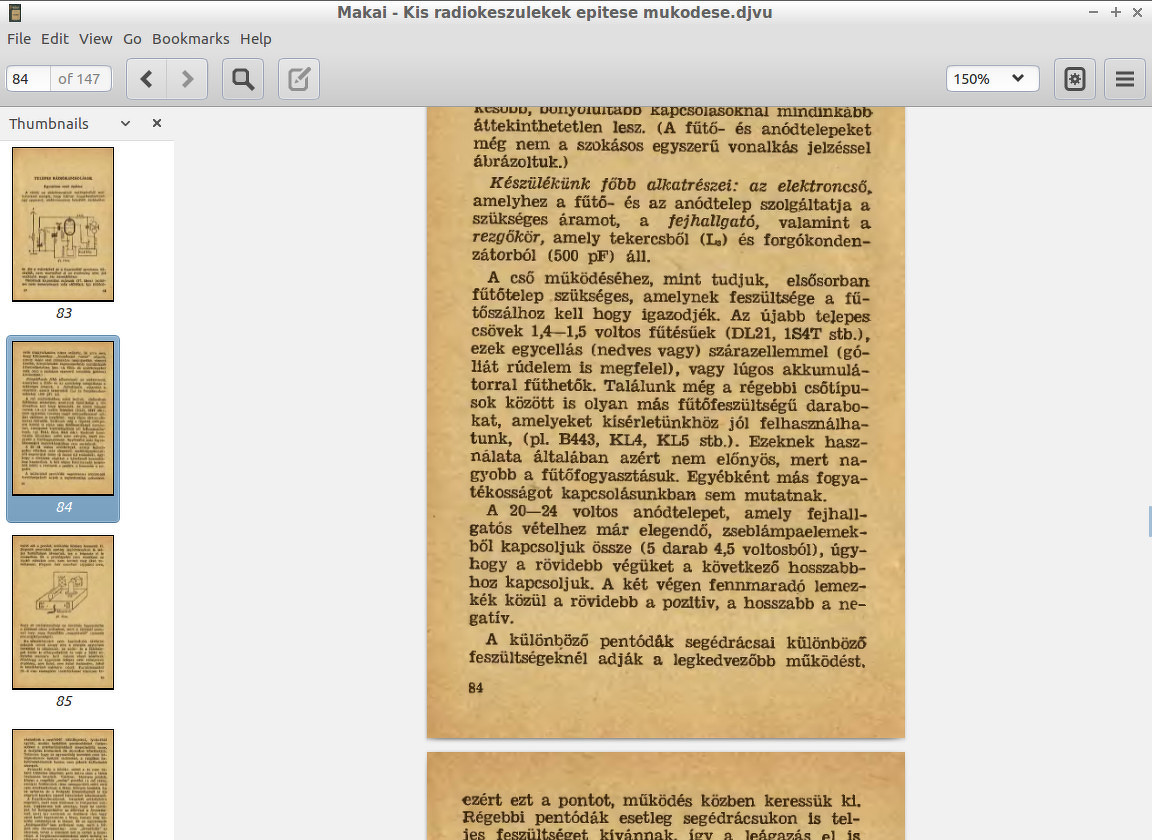Close the Thumbnails sidebar
This screenshot has width=1152, height=840.
156,123
